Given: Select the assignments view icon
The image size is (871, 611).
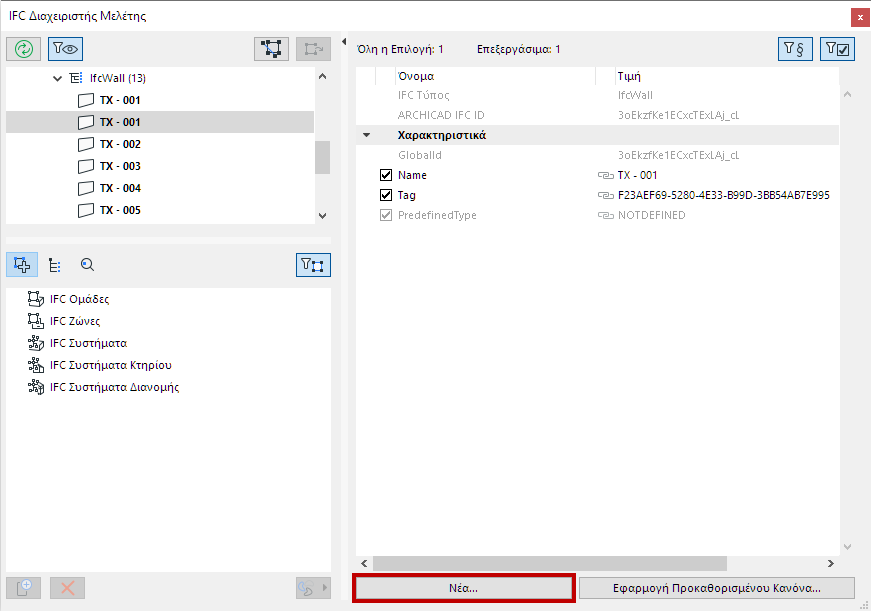Looking at the screenshot, I should click(22, 265).
